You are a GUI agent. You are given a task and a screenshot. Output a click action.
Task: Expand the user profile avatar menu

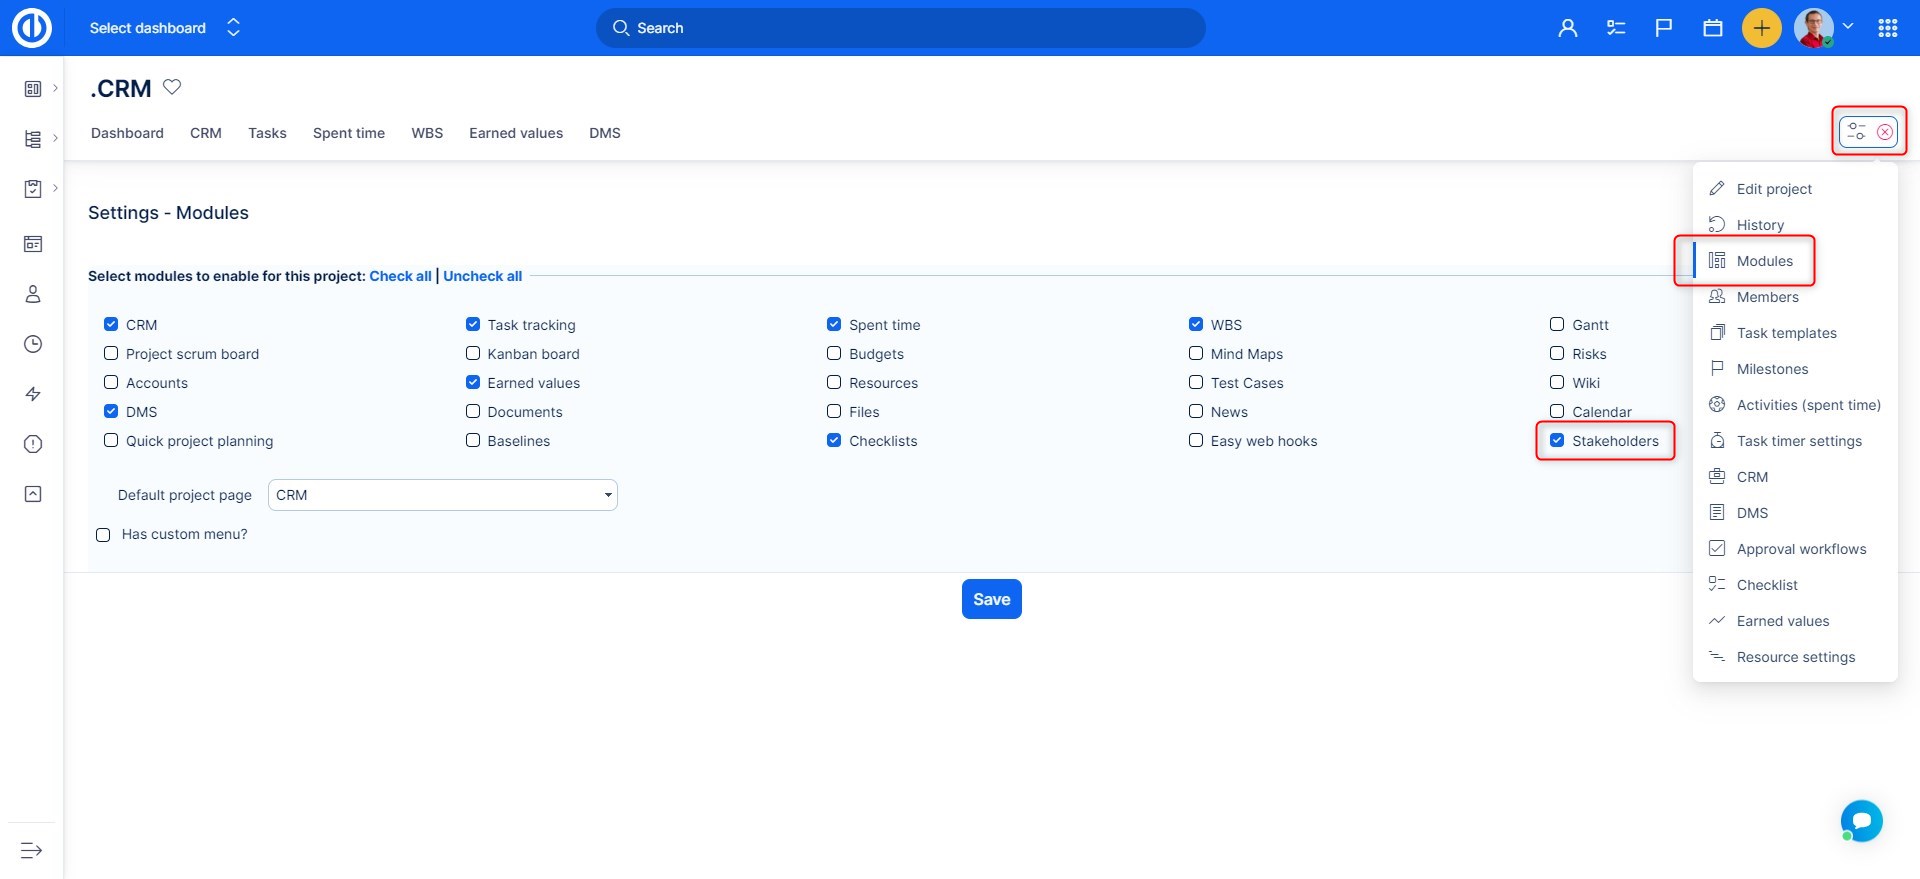point(1823,28)
